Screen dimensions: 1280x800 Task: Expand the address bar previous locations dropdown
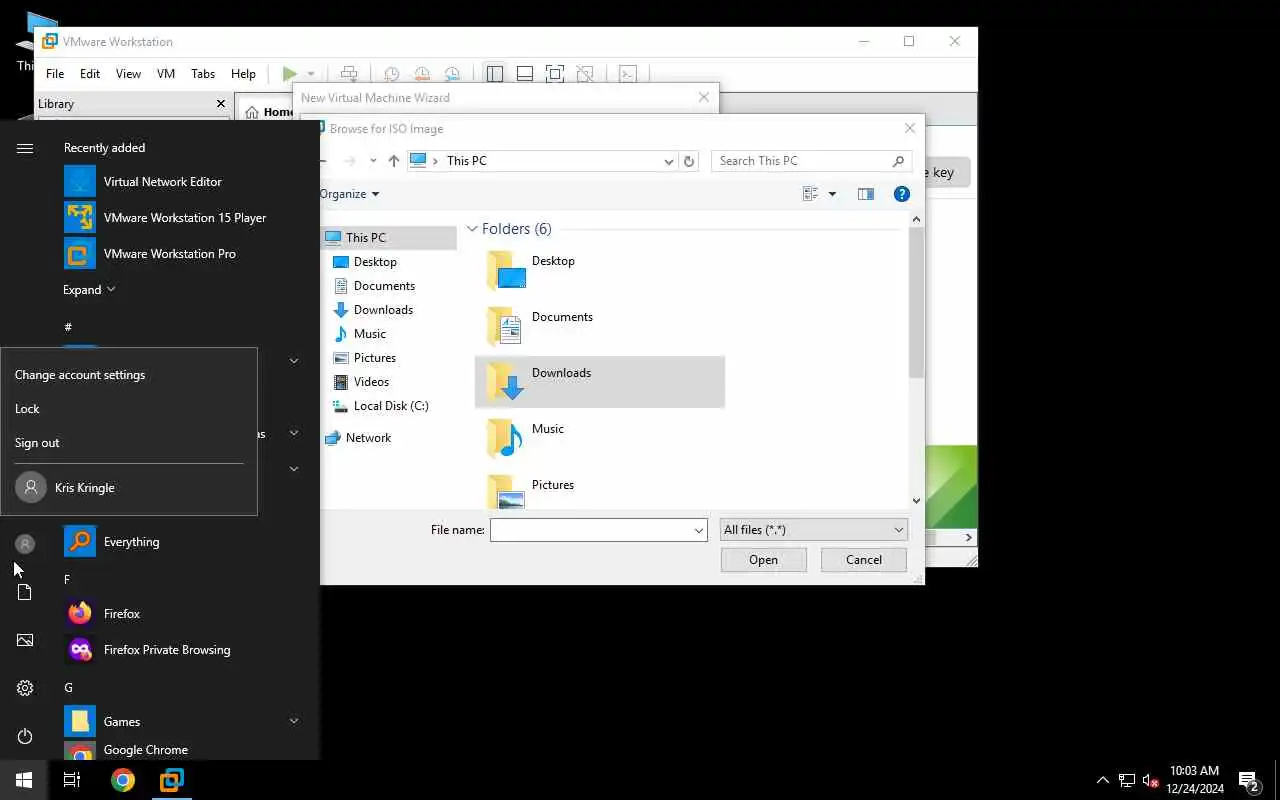tap(669, 161)
